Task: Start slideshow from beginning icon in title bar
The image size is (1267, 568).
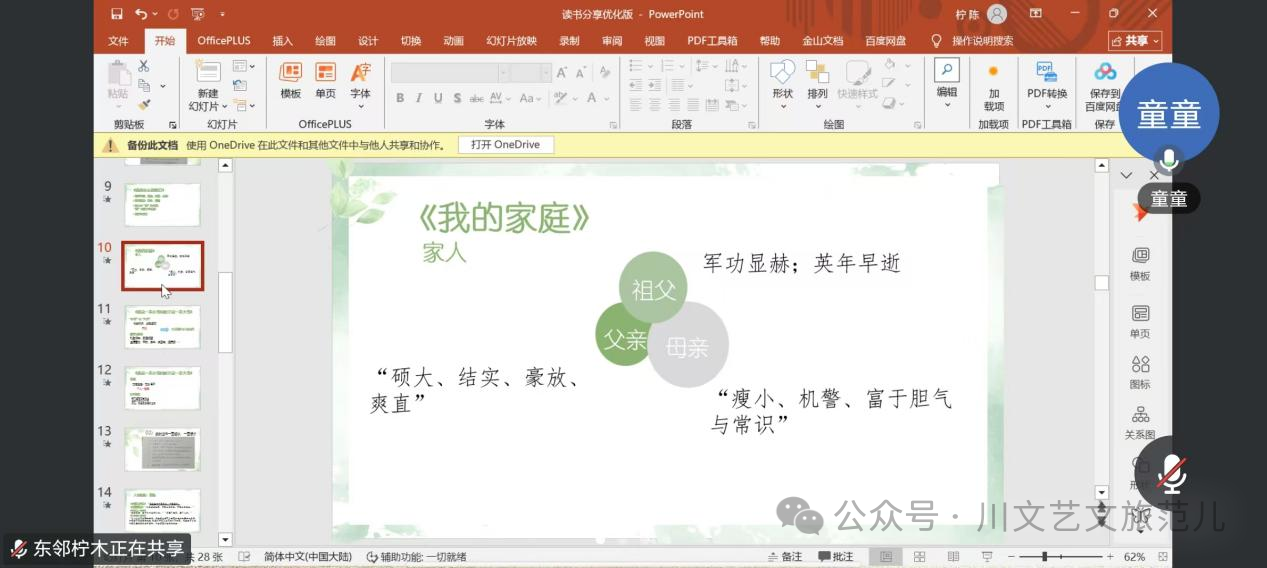Action: point(197,14)
